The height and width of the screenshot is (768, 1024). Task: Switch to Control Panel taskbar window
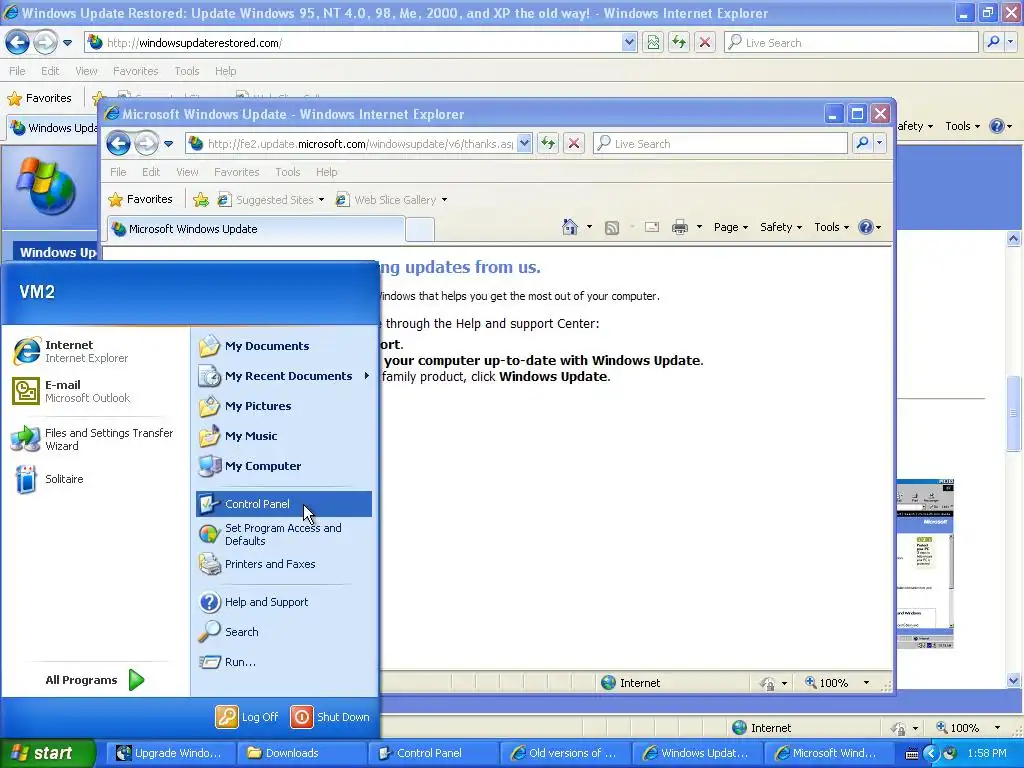(432, 753)
